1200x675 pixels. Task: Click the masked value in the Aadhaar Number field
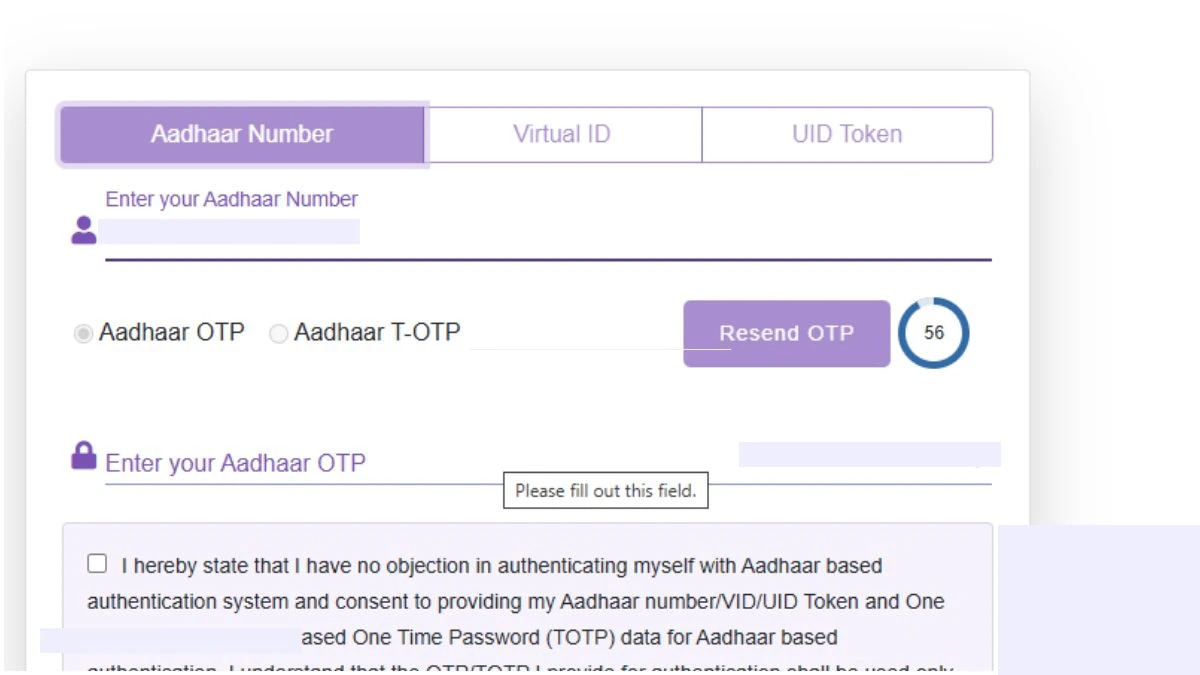coord(230,233)
